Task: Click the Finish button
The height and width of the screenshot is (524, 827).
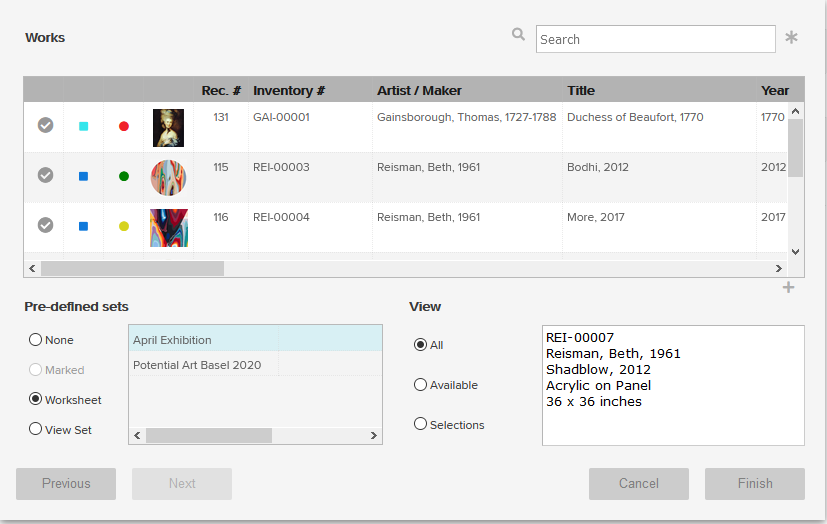Action: [755, 483]
